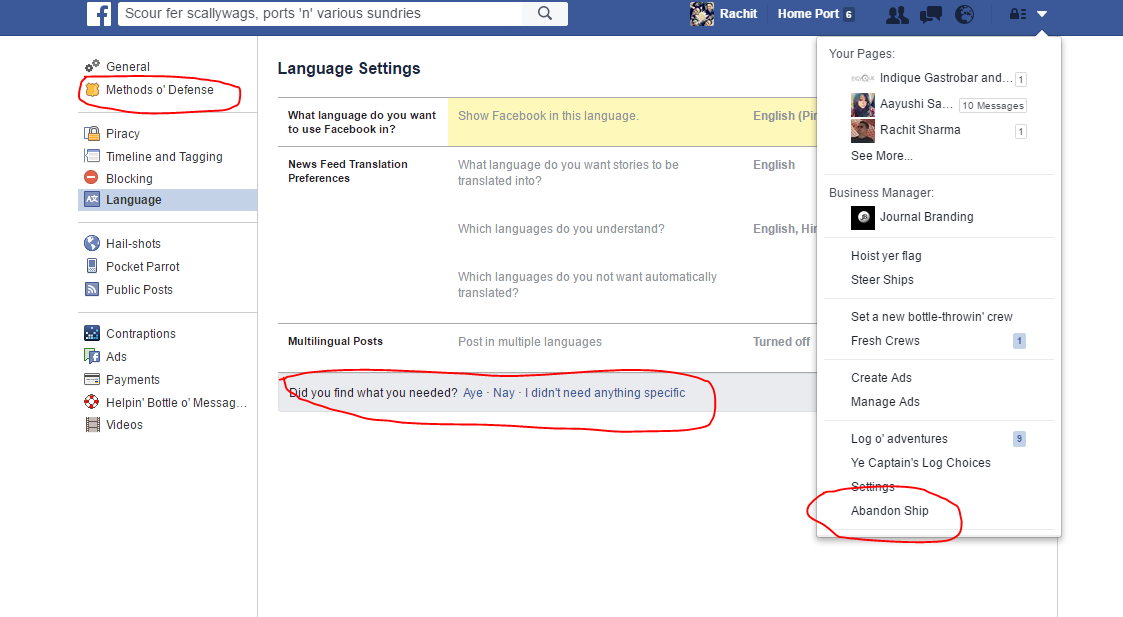The height and width of the screenshot is (617, 1123).
Task: Click the Videos film icon
Action: [92, 424]
